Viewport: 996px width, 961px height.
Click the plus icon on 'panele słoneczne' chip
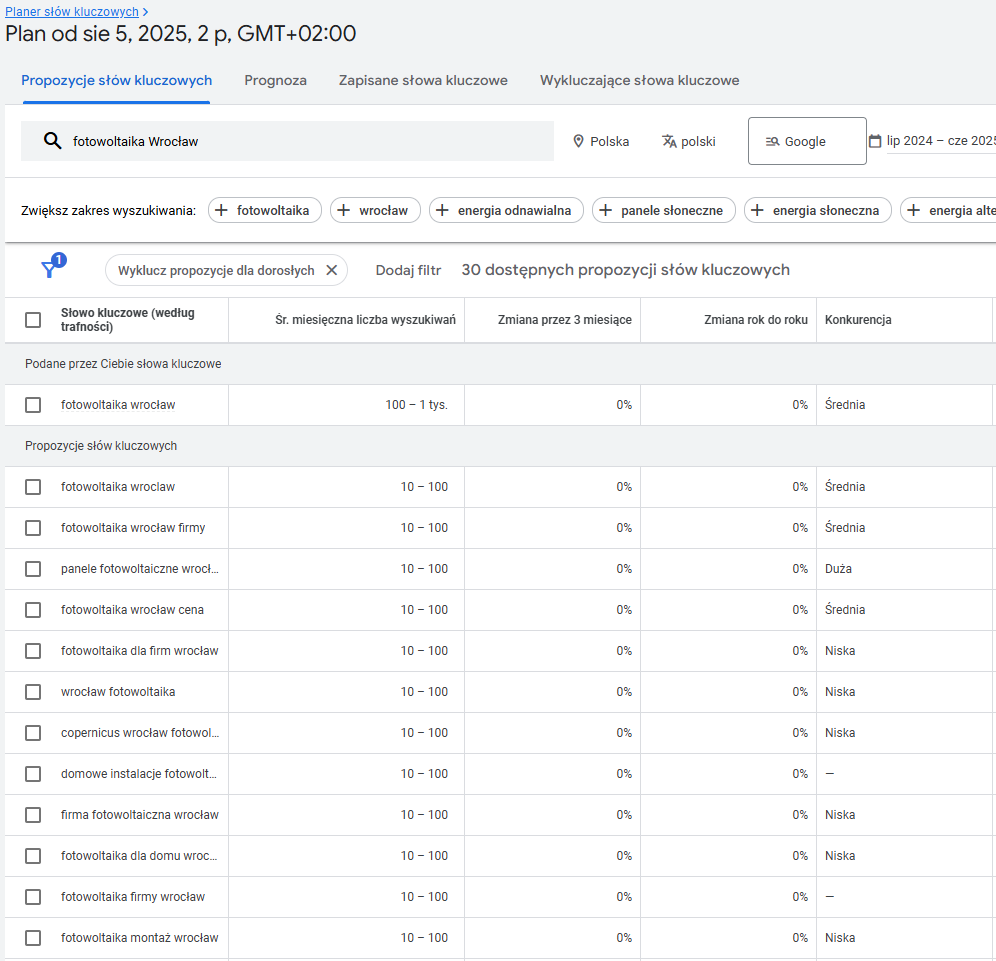(x=605, y=210)
